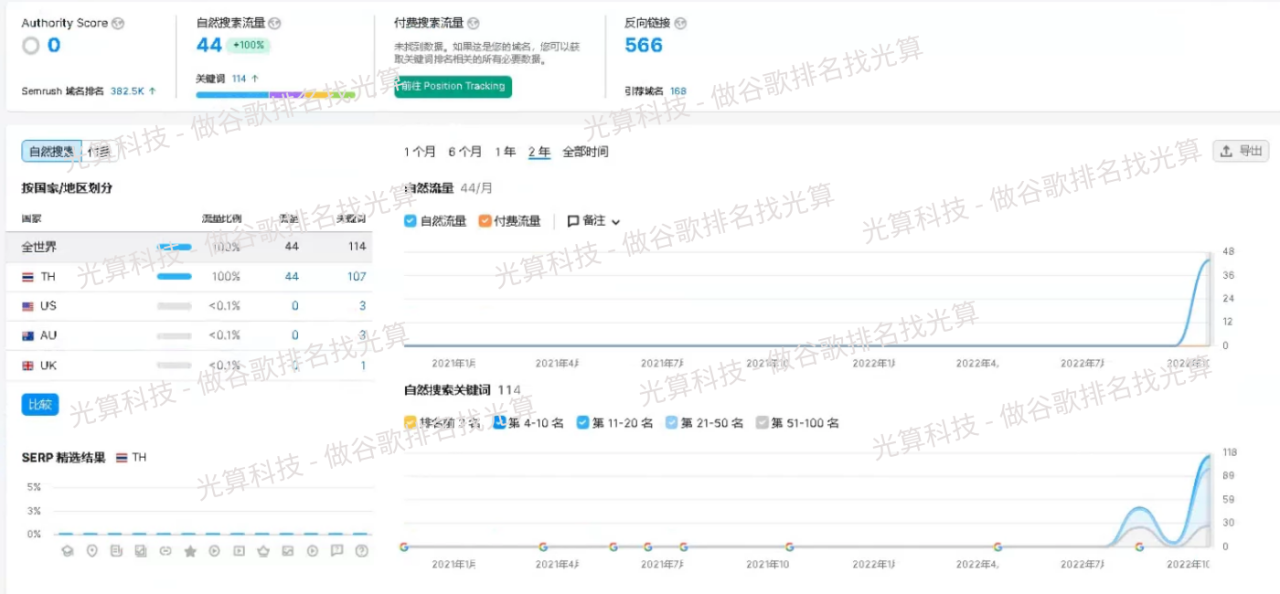The image size is (1280, 594).
Task: Open the 引荐域名 168 link
Action: (x=678, y=90)
